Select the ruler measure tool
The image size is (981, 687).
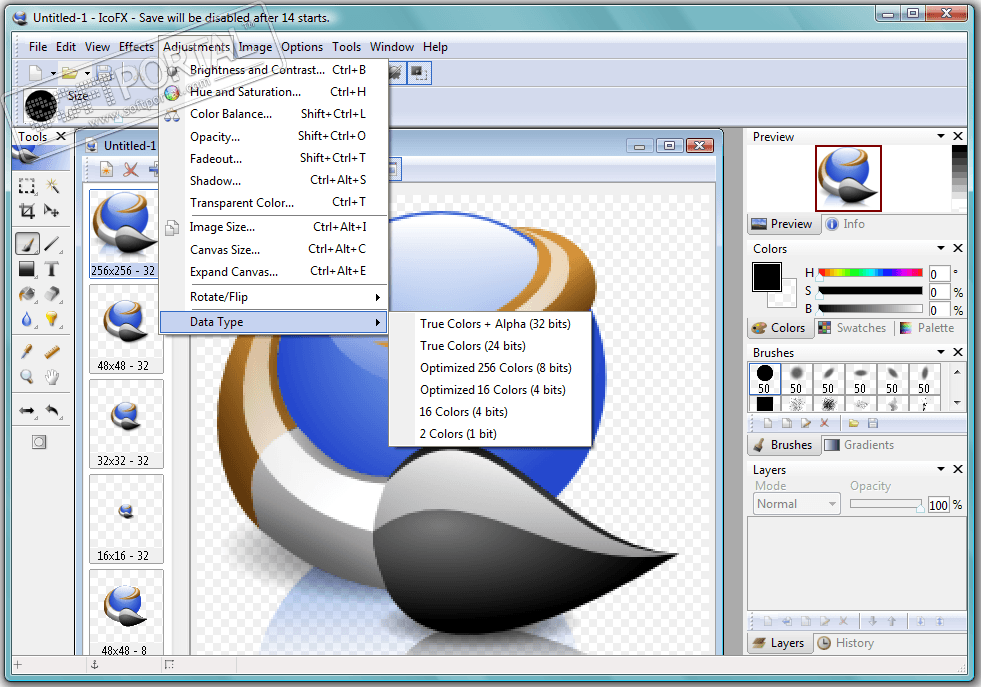(52, 352)
